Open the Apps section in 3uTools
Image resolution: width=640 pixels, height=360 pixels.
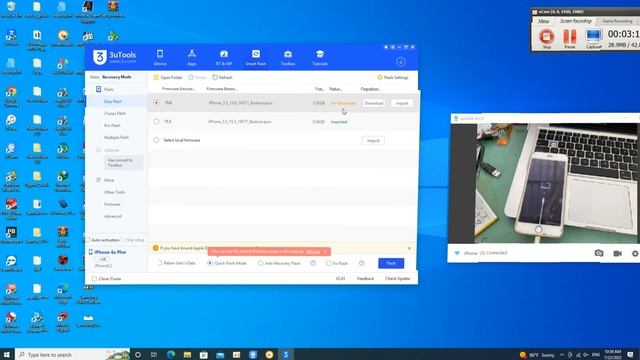191,58
